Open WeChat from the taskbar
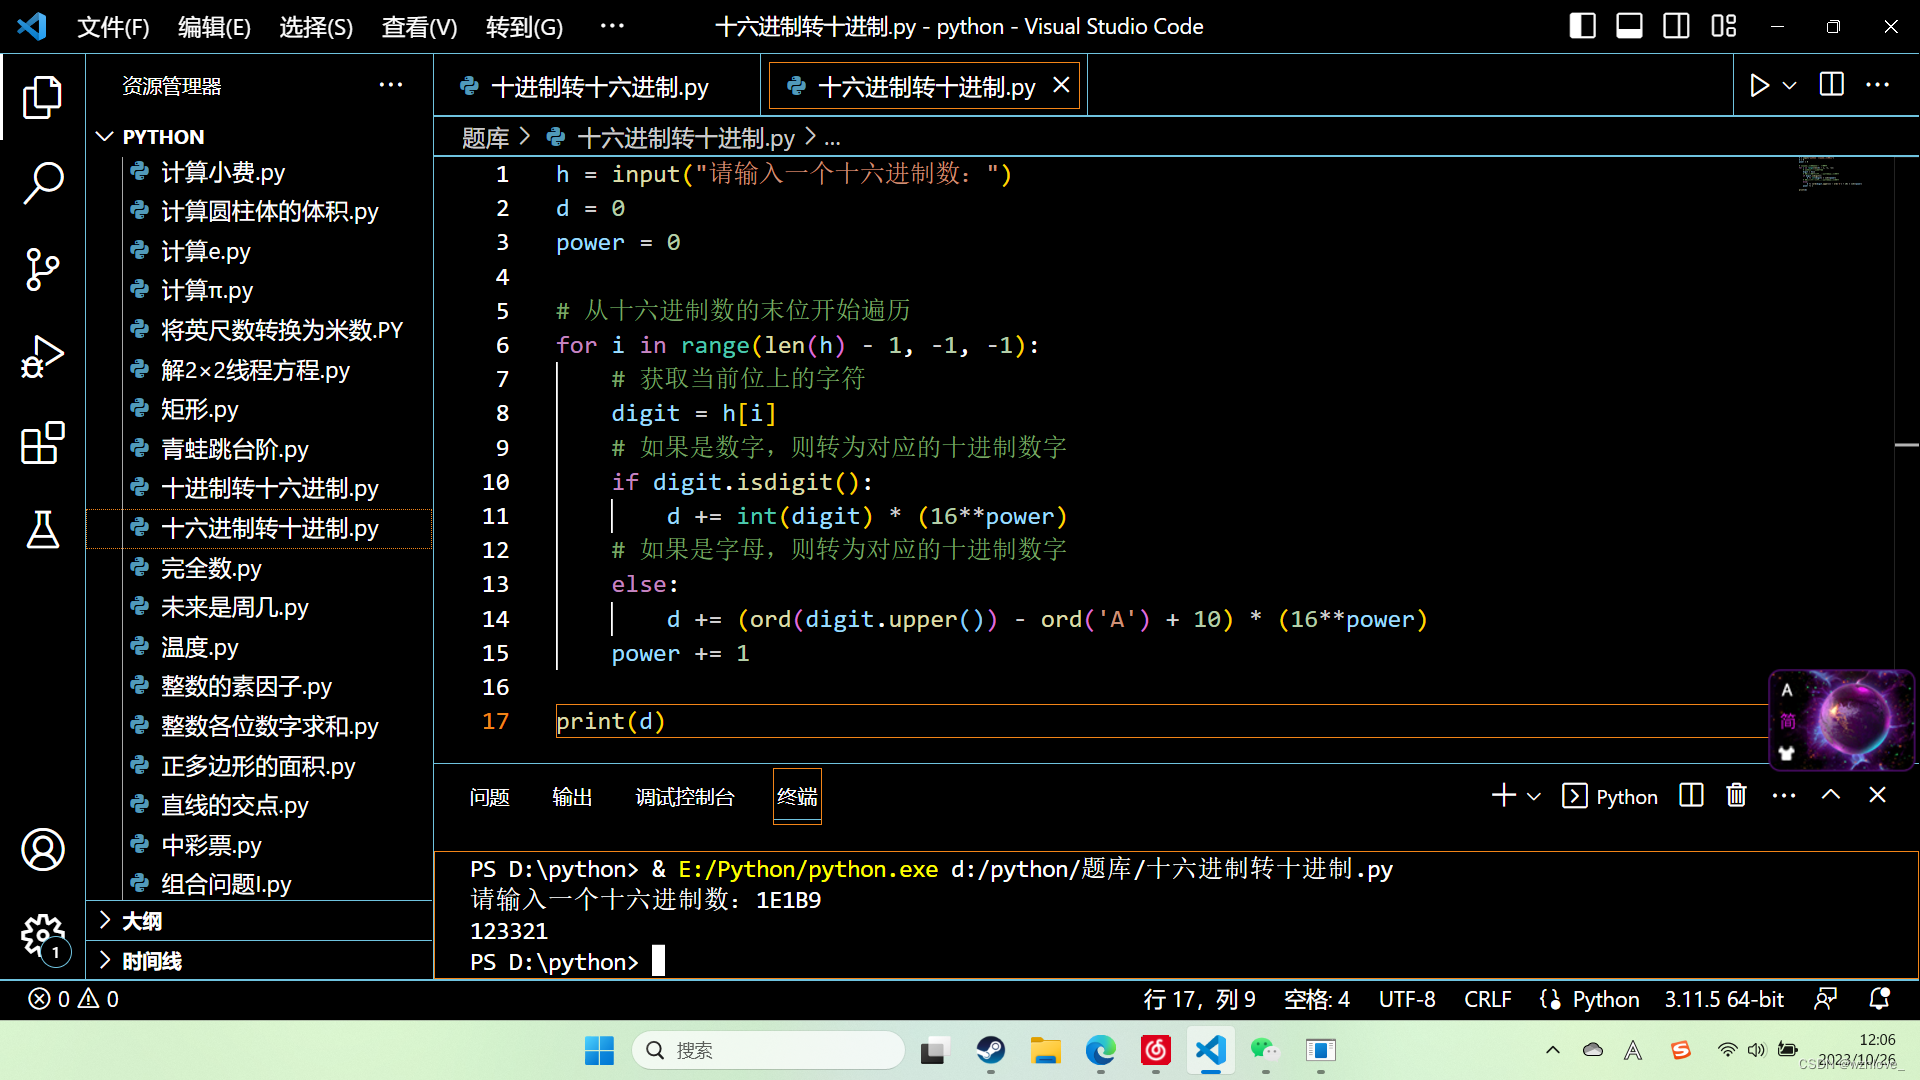 pos(1265,1050)
